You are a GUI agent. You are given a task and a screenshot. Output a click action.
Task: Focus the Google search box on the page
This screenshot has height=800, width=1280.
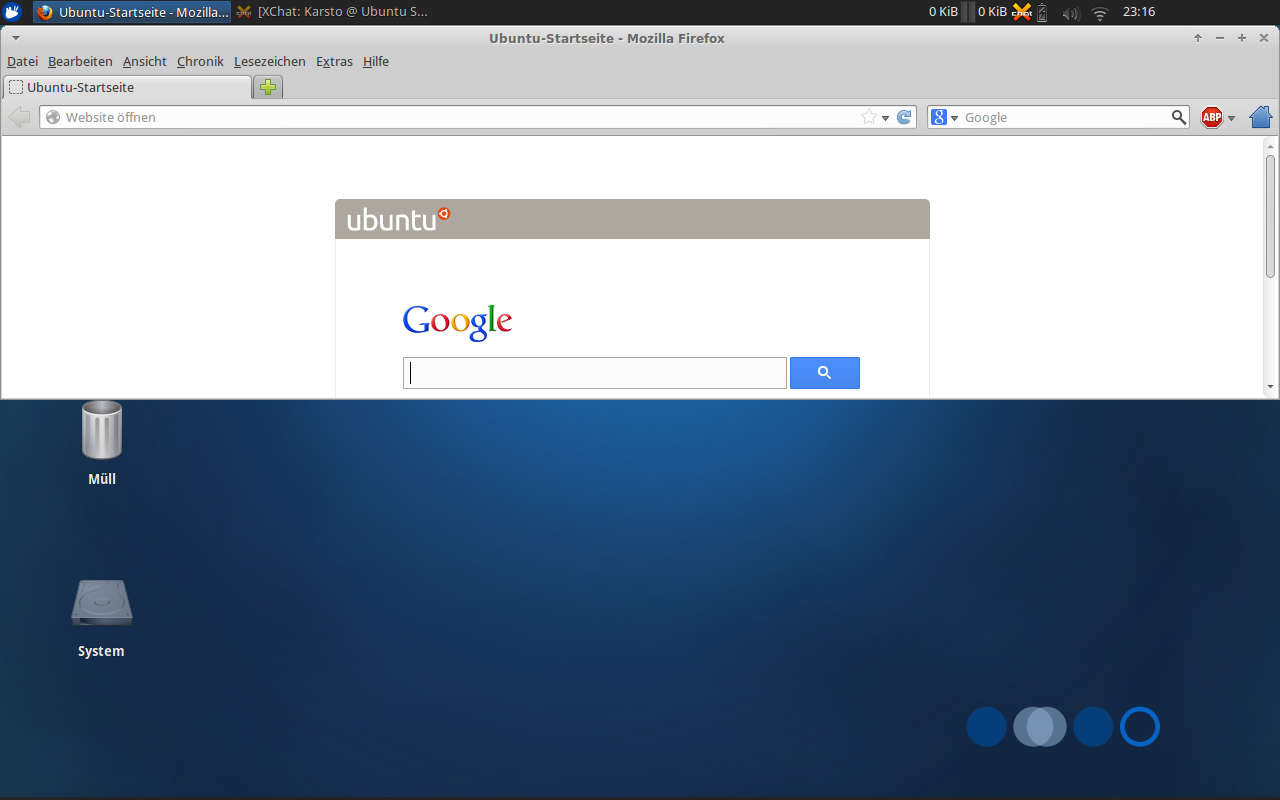coord(595,373)
